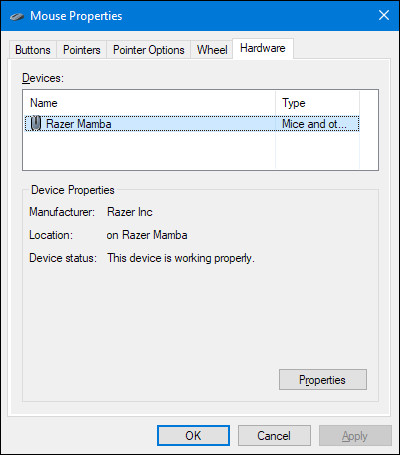This screenshot has width=400, height=455.
Task: Click the 'on Razer Mamba' location text
Action: (147, 235)
